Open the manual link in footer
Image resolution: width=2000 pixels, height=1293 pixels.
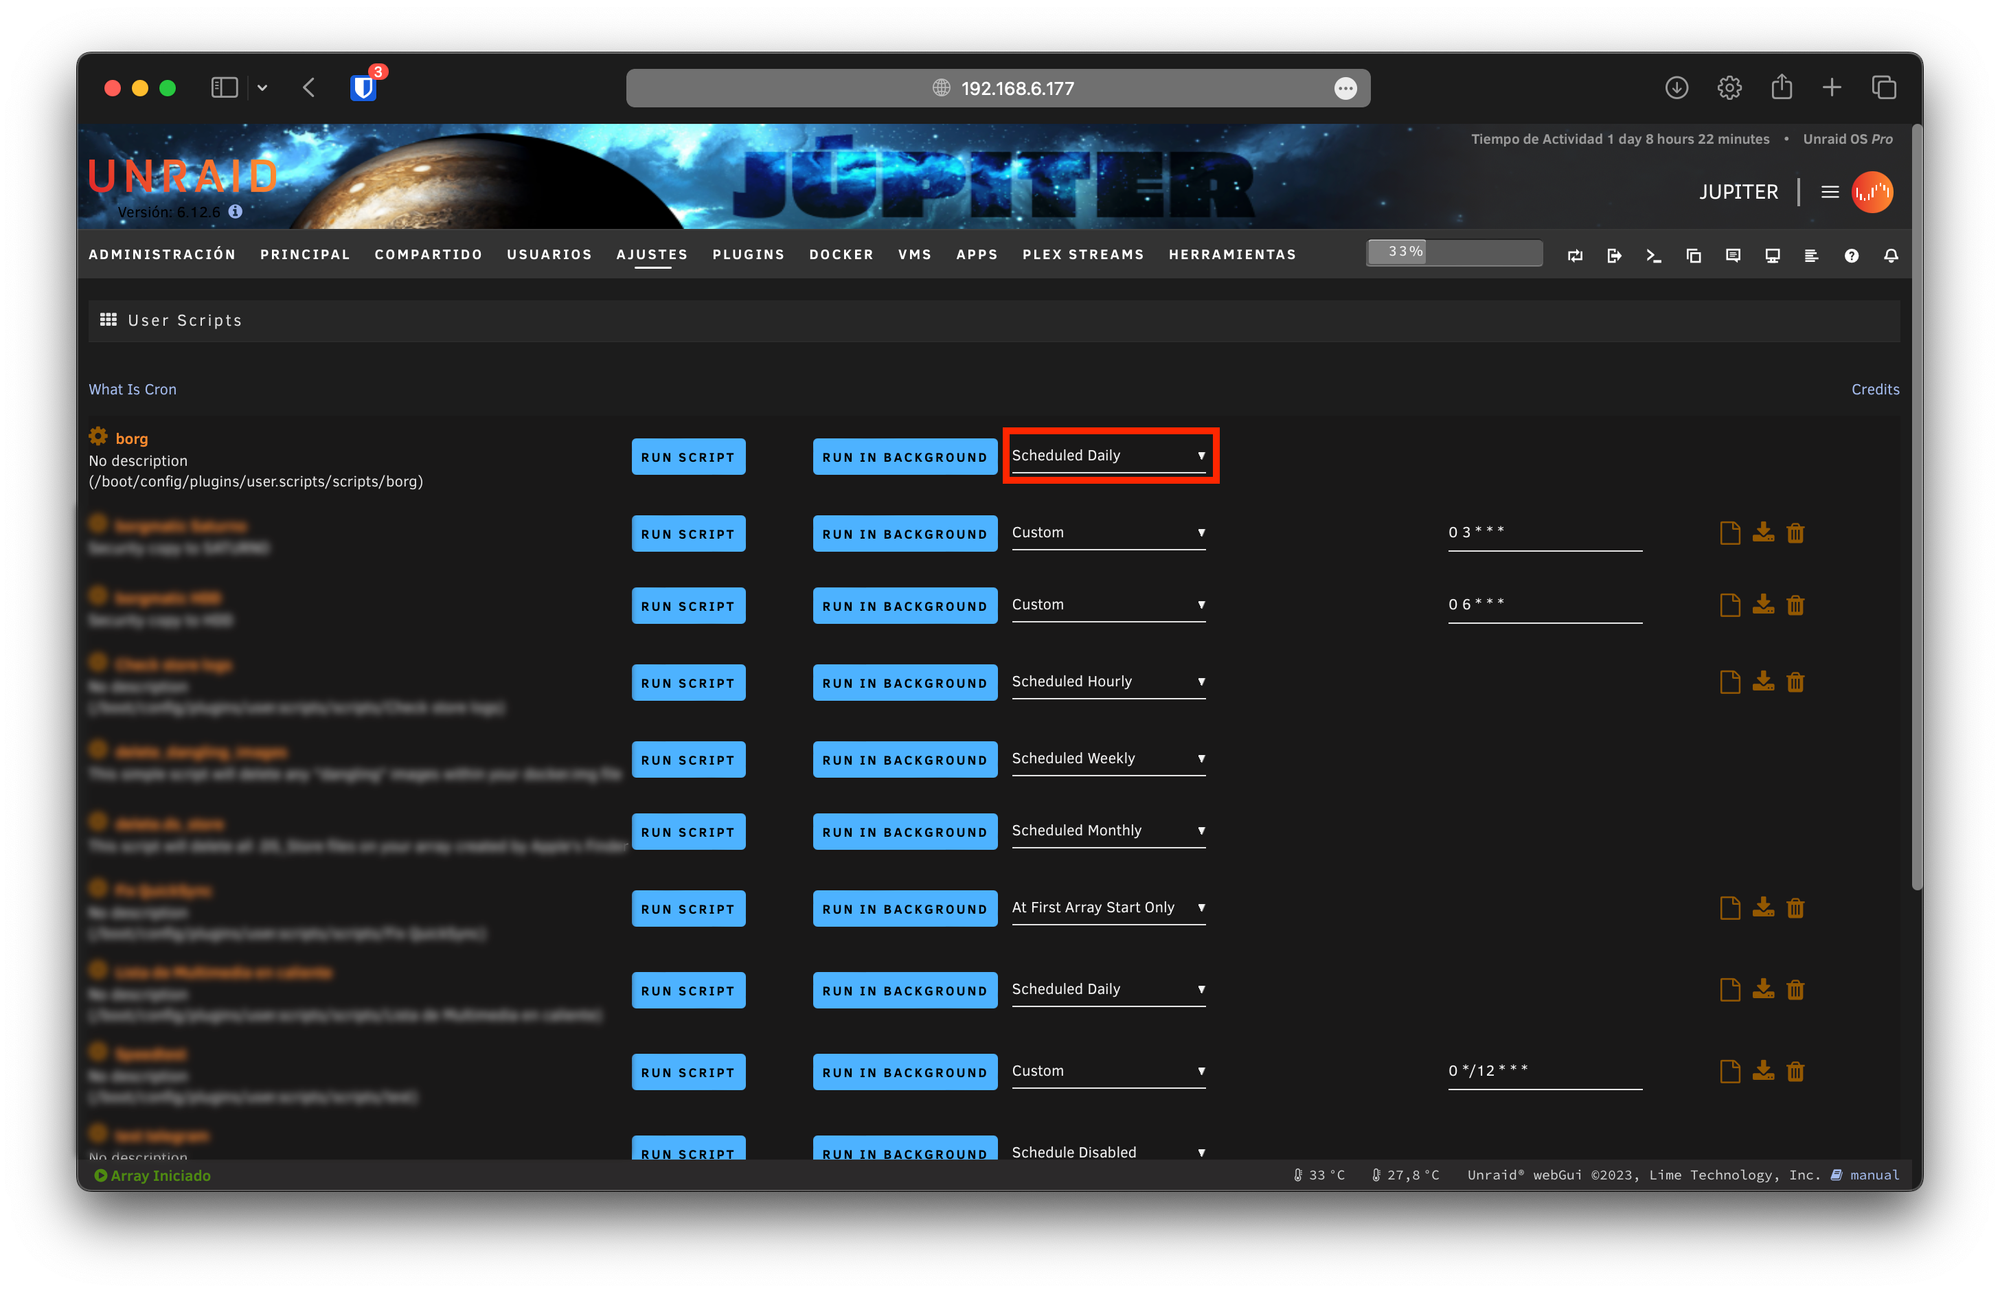(1874, 1175)
